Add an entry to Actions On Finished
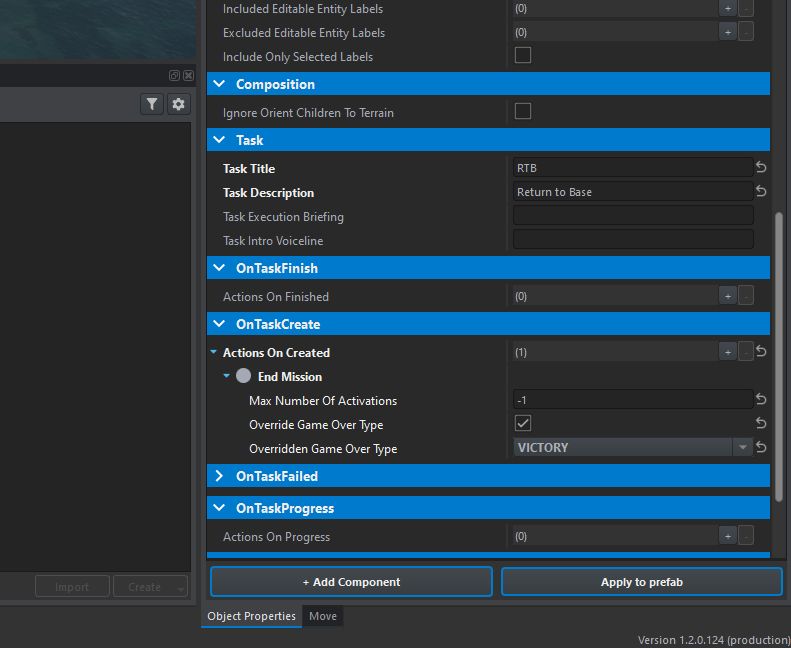 point(728,296)
